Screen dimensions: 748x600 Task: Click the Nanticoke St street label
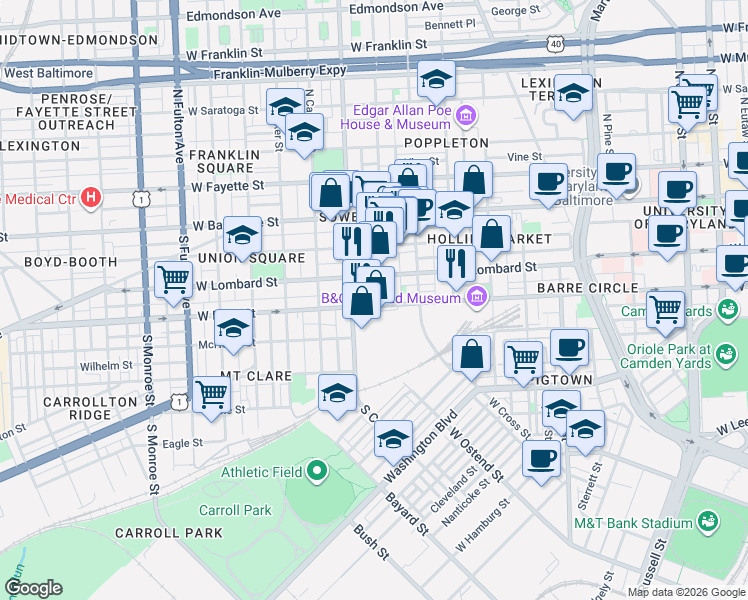466,503
